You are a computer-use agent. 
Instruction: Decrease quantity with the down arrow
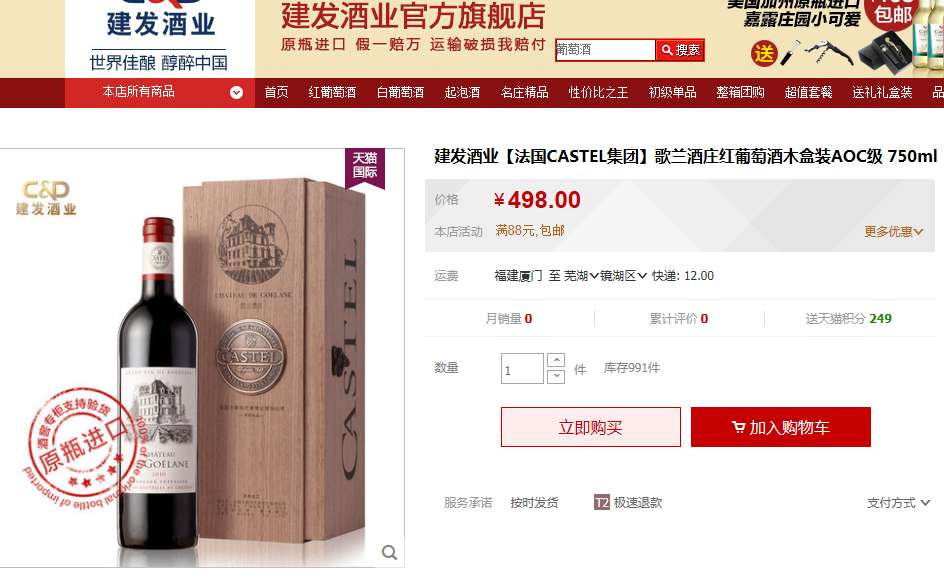coord(556,376)
